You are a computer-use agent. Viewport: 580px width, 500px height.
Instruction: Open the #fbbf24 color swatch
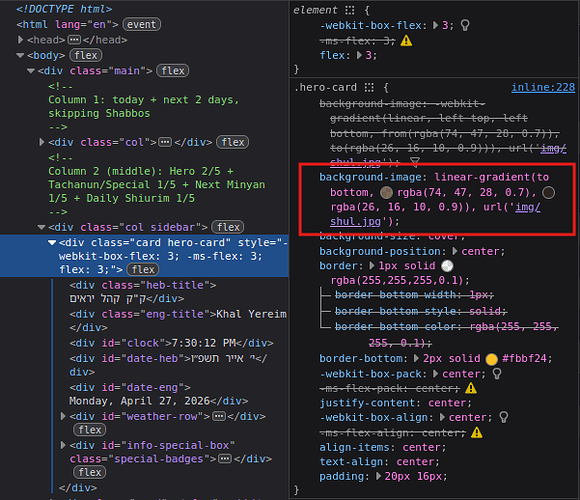click(x=491, y=359)
